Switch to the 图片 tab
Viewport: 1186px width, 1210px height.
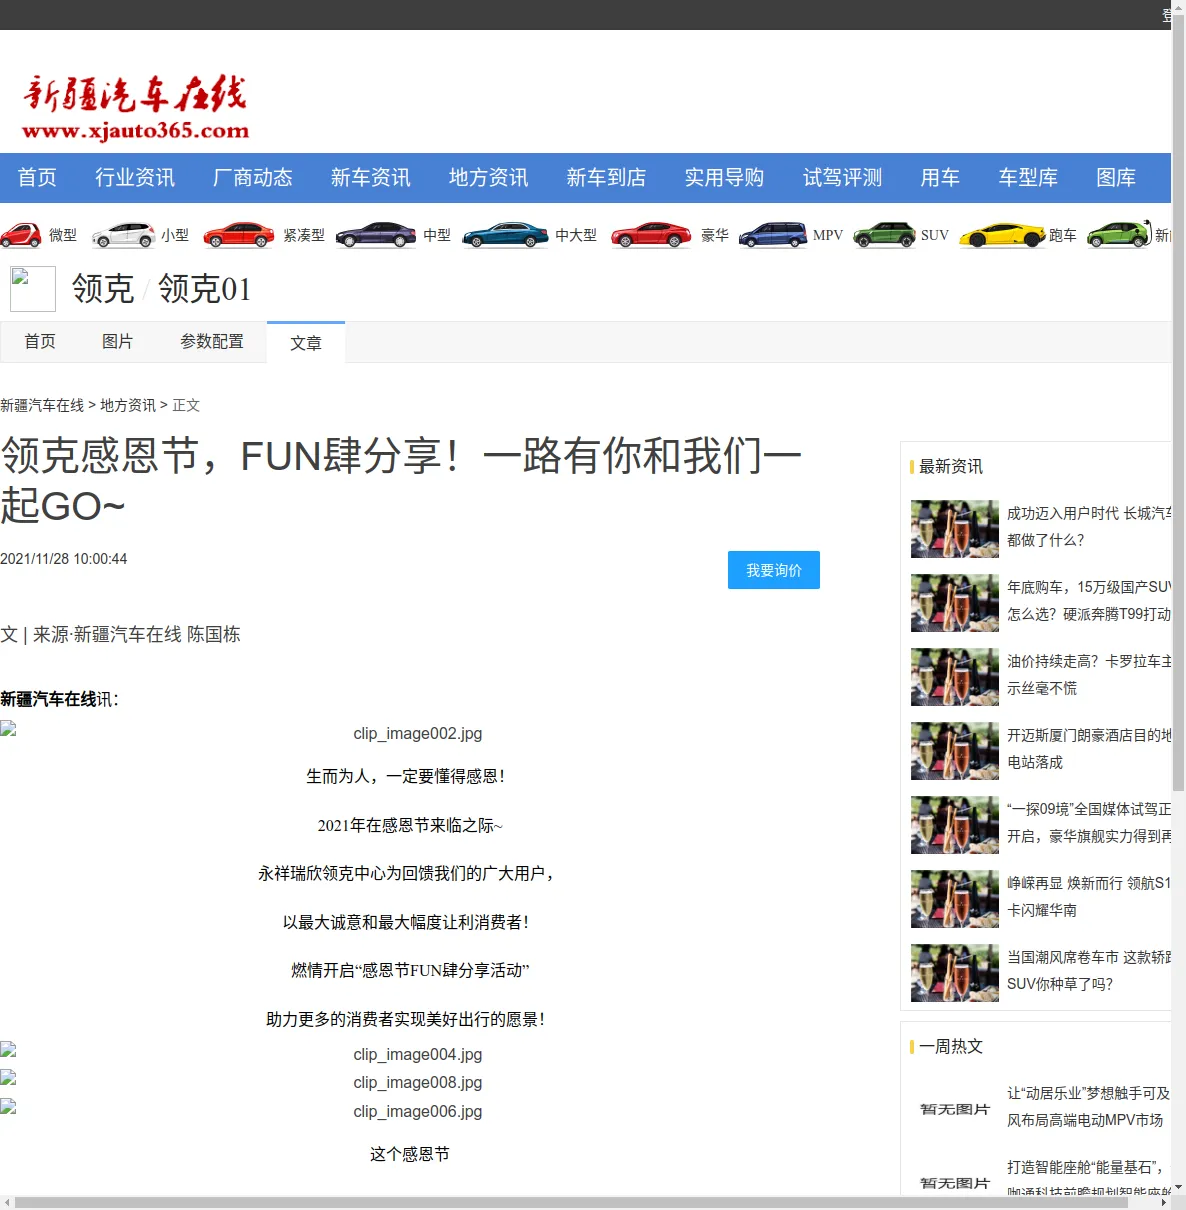pos(118,342)
